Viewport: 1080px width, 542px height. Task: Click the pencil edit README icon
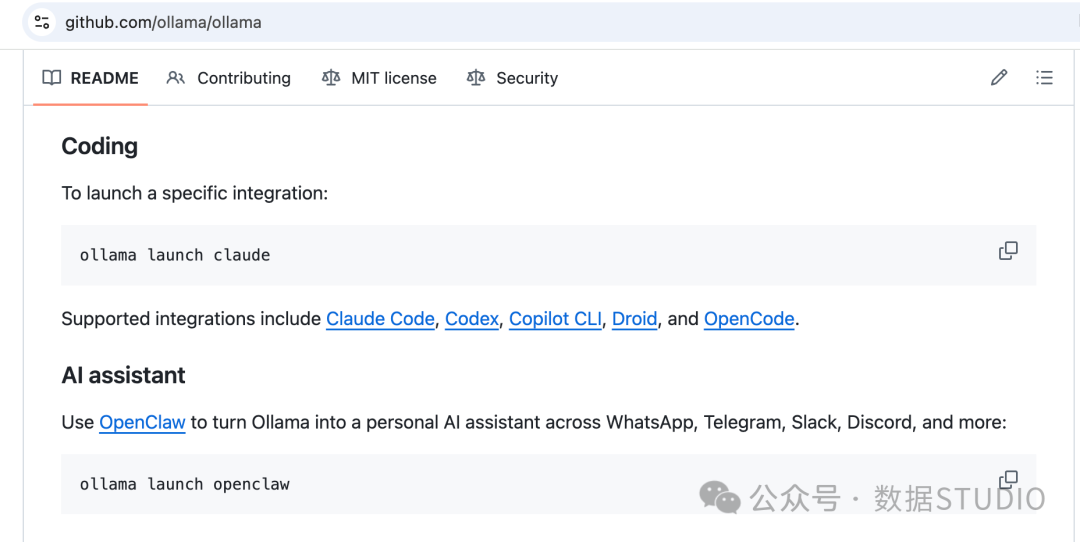999,77
